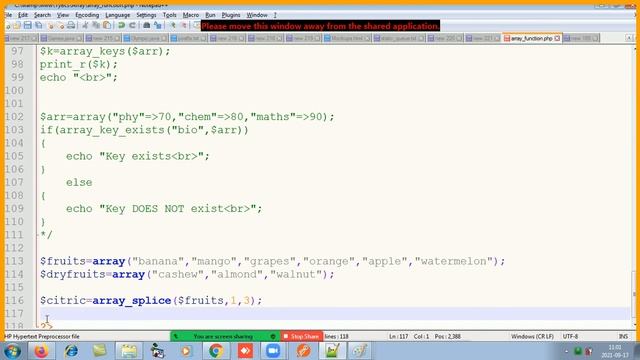This screenshot has height=360, width=640.
Task: Open the Search menu
Action: click(x=42, y=15)
